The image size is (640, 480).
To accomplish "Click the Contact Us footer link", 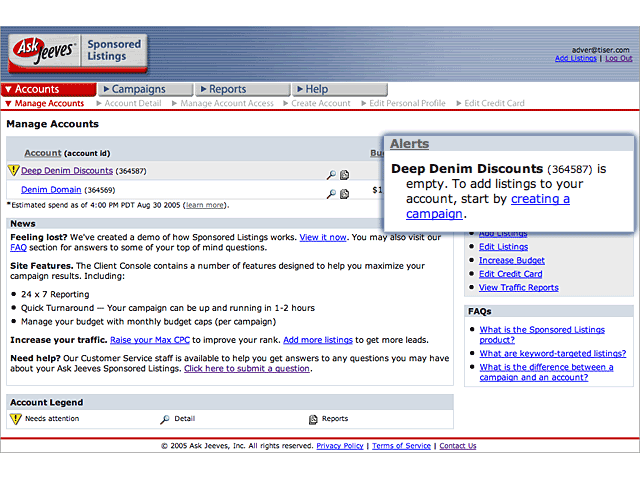I will (x=458, y=446).
